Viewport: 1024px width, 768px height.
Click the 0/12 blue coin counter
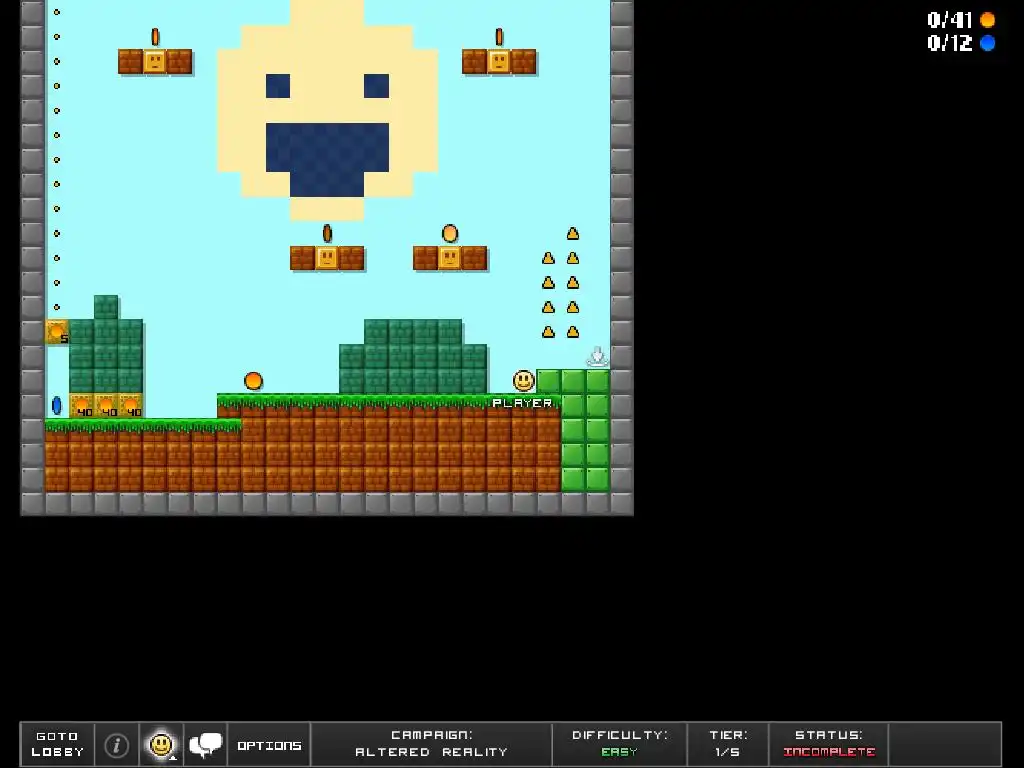click(x=961, y=43)
